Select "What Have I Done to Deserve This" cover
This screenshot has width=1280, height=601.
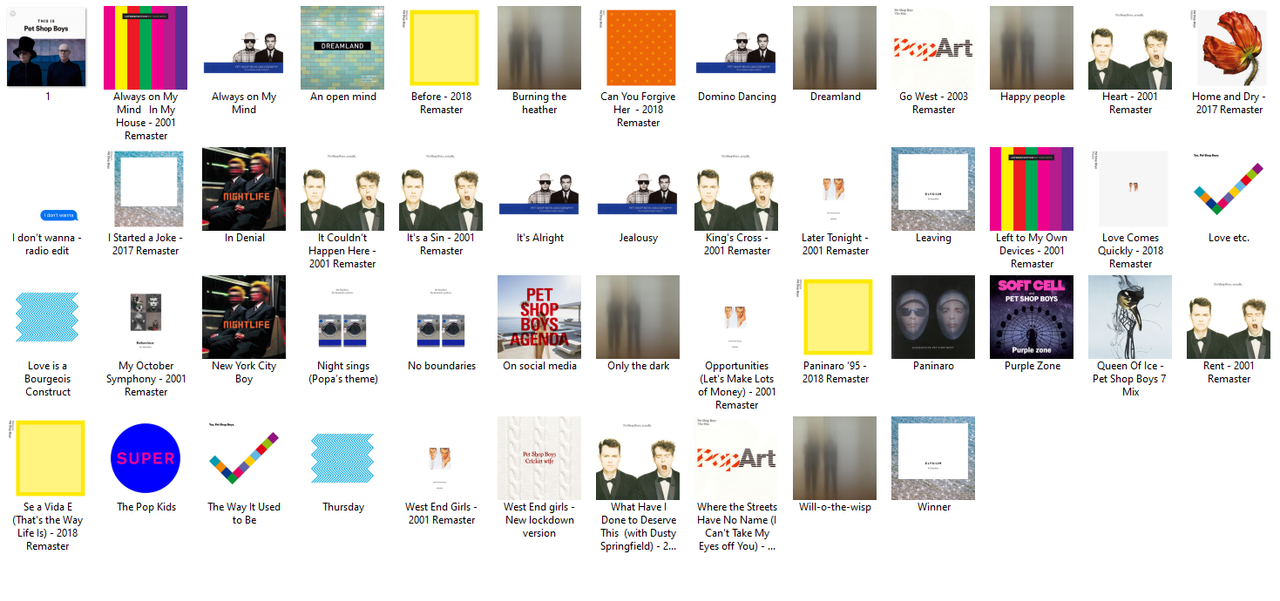pos(638,458)
